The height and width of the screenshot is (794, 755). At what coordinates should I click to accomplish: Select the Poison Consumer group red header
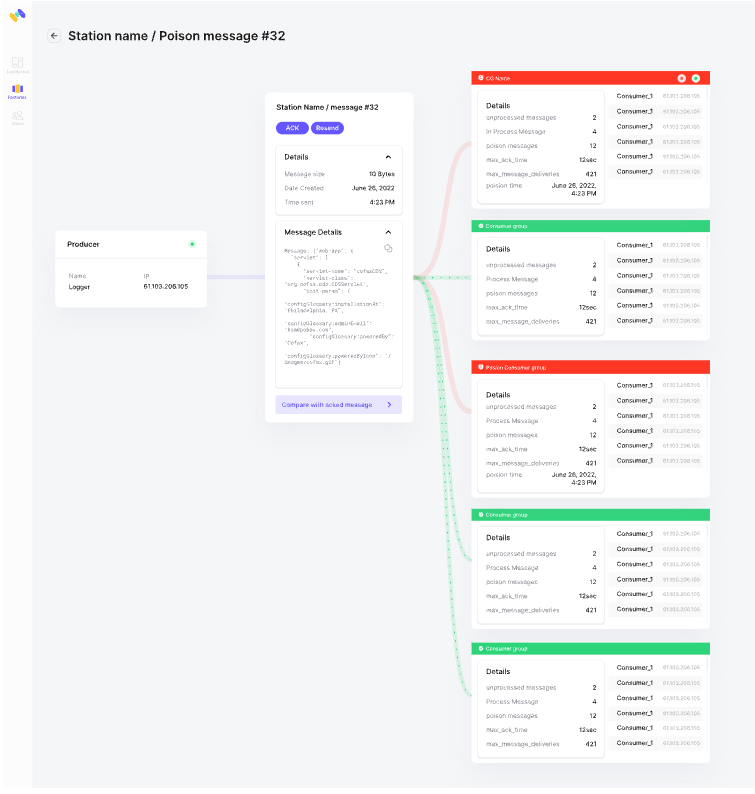point(590,367)
